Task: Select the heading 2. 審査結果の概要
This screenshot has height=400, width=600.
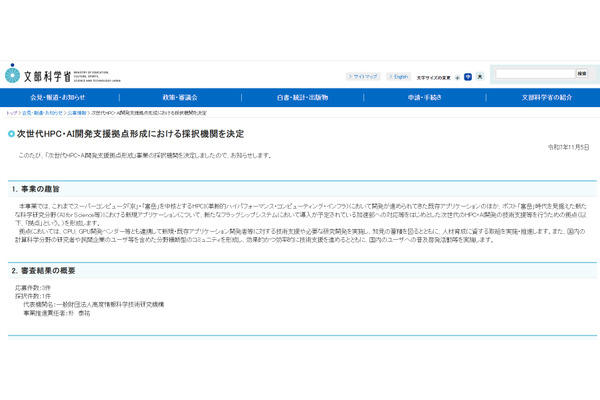Action: tap(43, 271)
